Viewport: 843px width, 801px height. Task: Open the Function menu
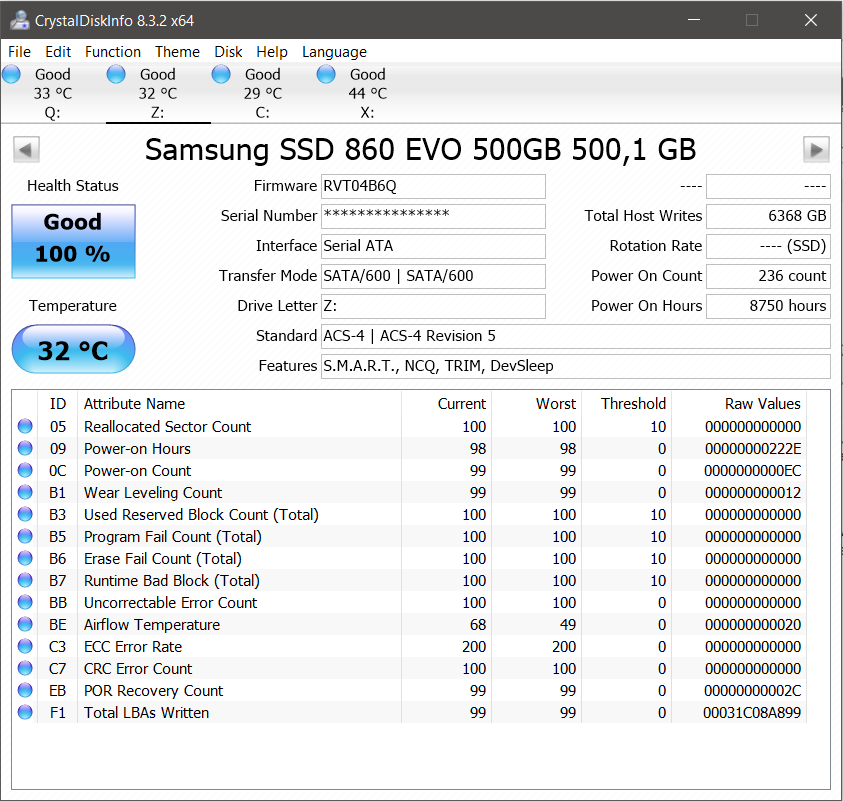coord(113,52)
